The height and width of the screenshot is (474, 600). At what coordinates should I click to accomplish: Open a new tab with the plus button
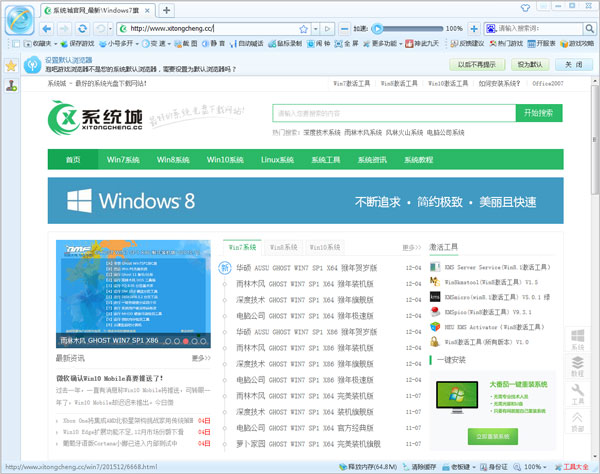point(166,10)
